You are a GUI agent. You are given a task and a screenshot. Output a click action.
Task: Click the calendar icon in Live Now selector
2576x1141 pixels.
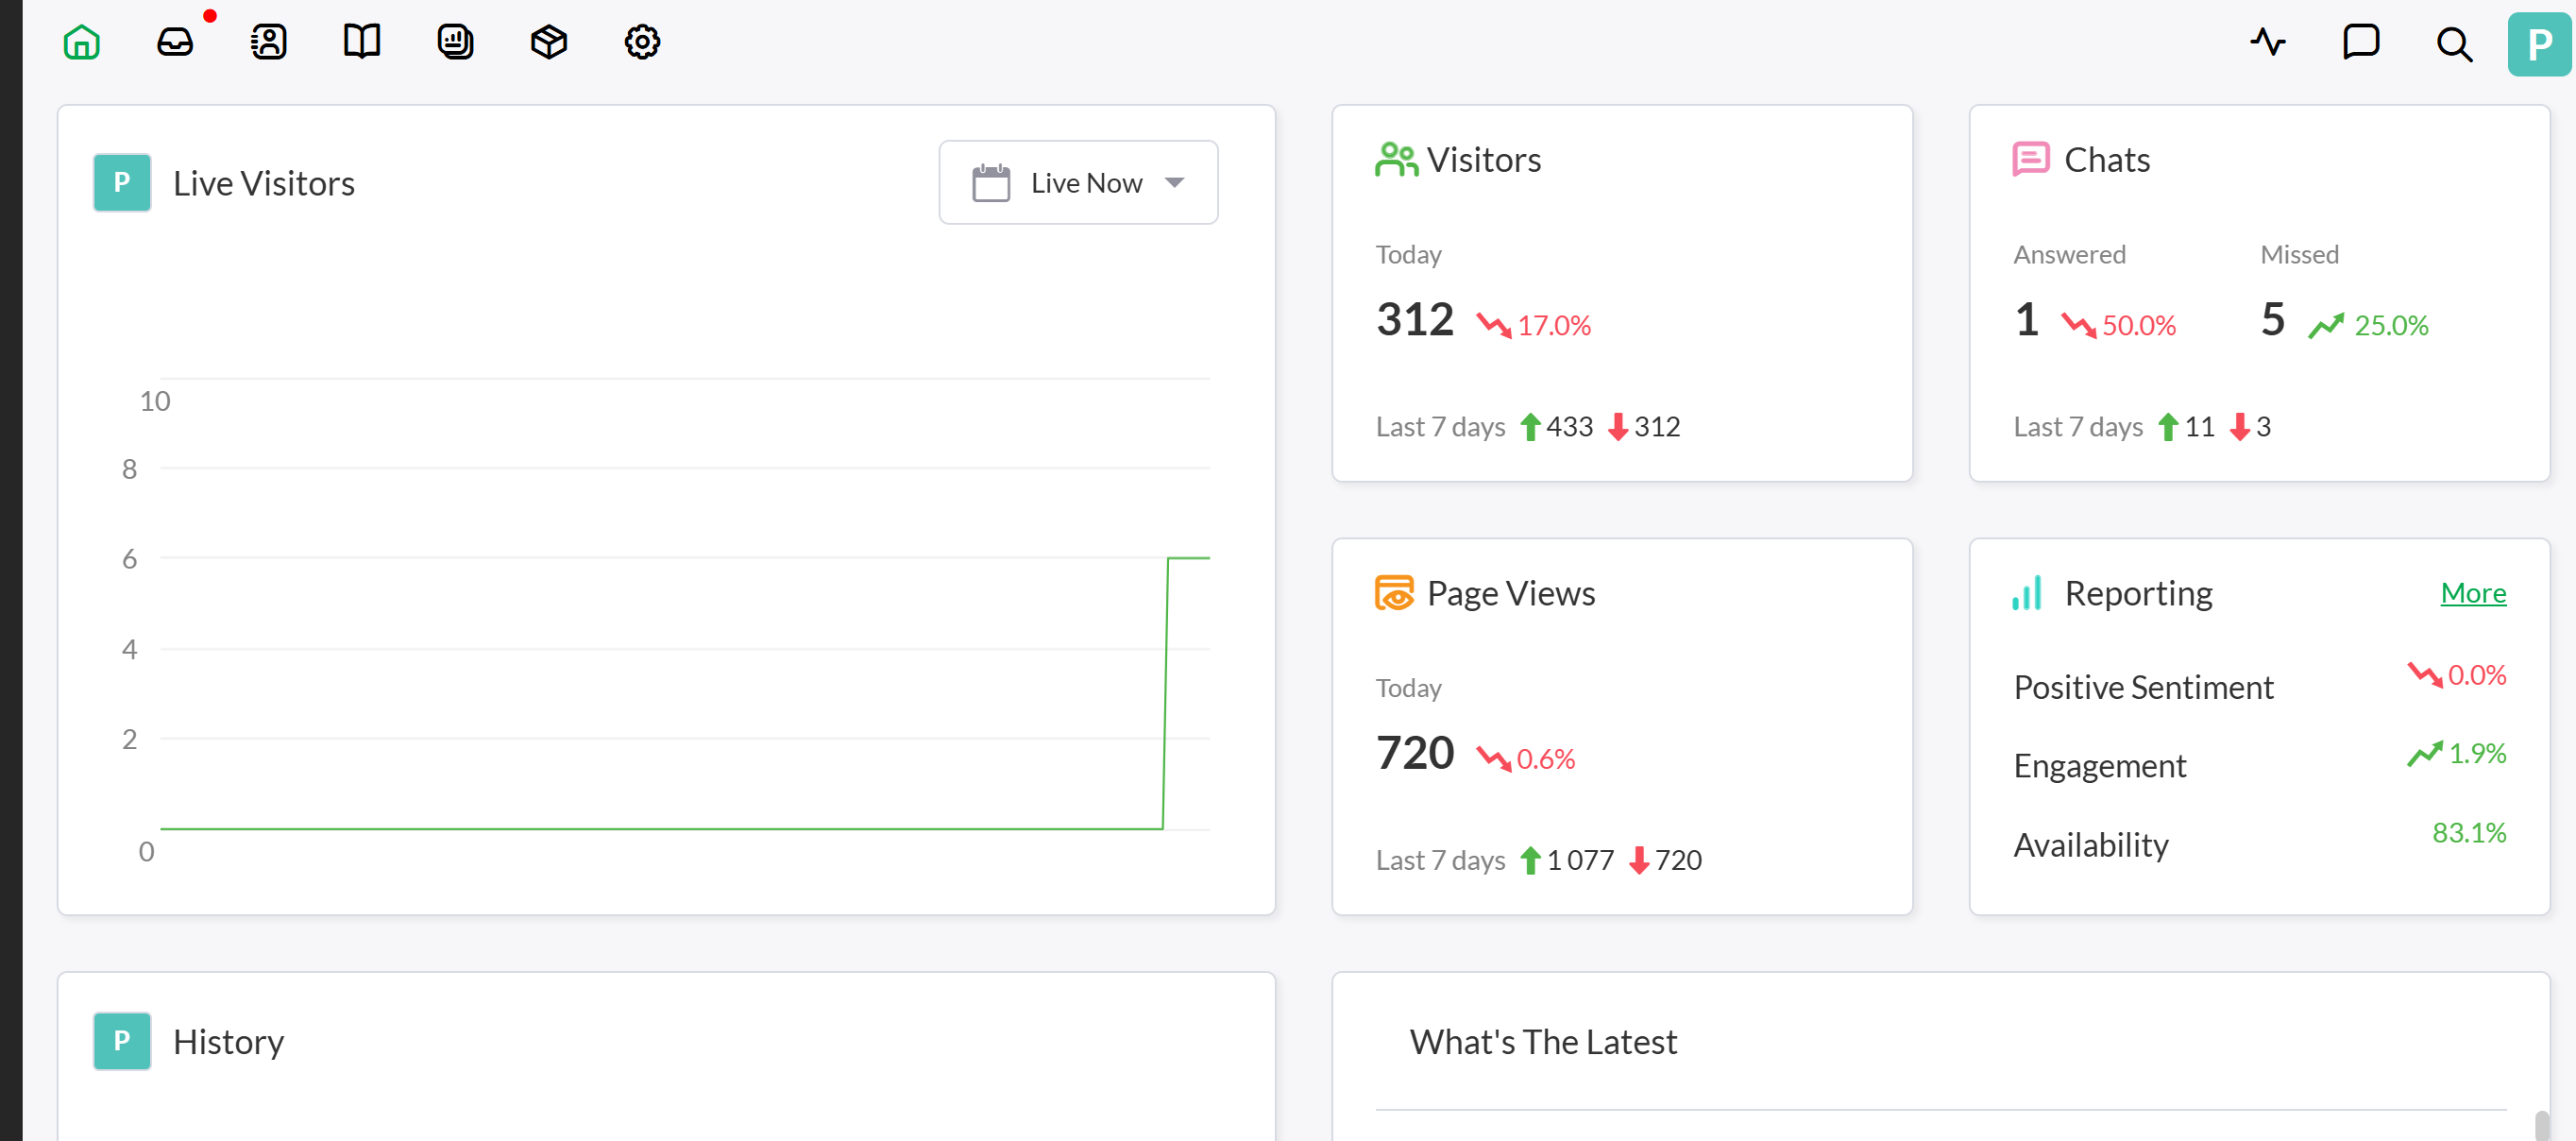[x=991, y=183]
